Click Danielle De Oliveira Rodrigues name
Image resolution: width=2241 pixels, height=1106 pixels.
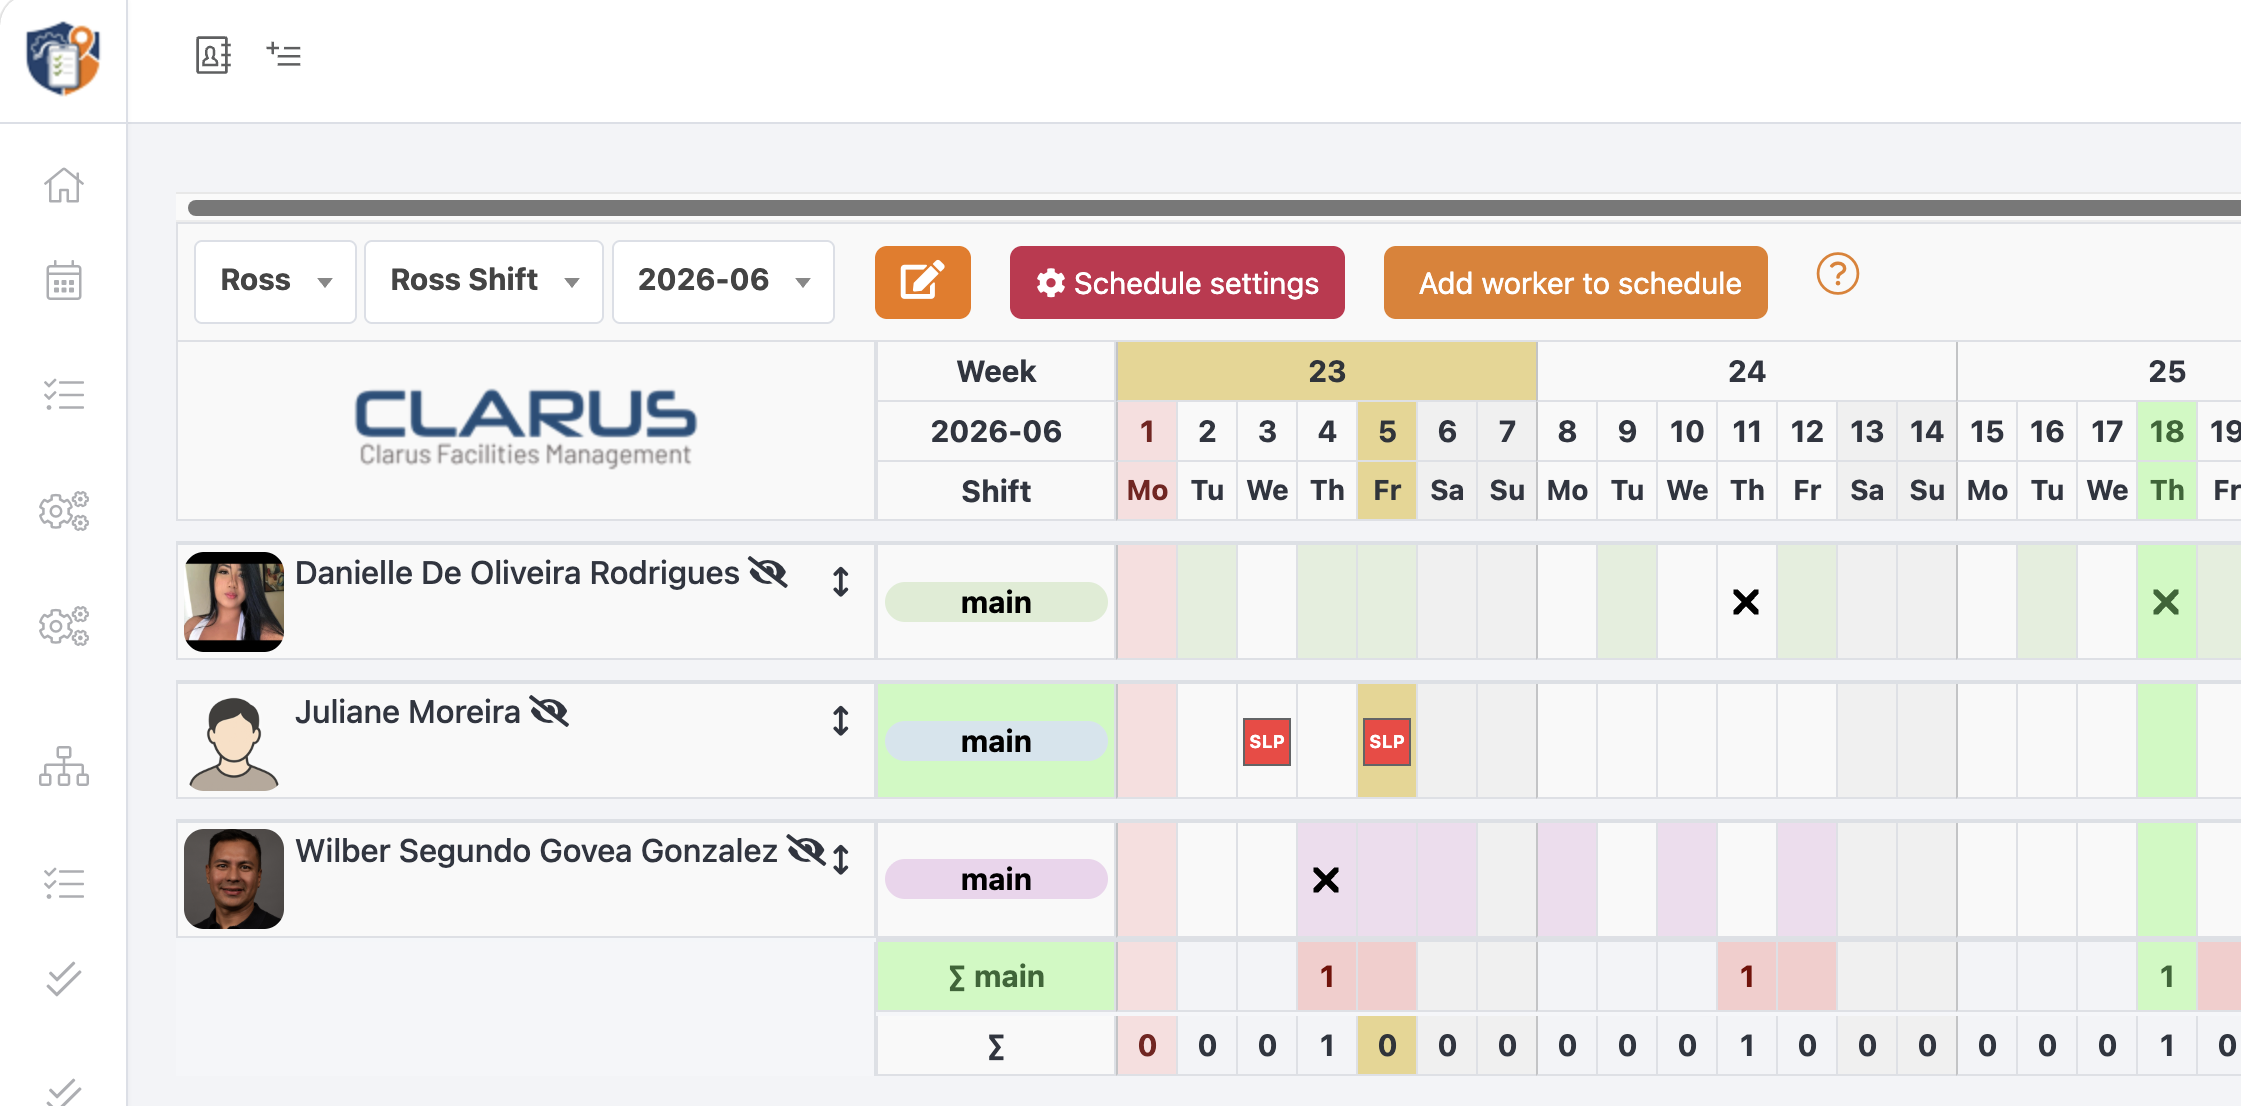(x=517, y=573)
